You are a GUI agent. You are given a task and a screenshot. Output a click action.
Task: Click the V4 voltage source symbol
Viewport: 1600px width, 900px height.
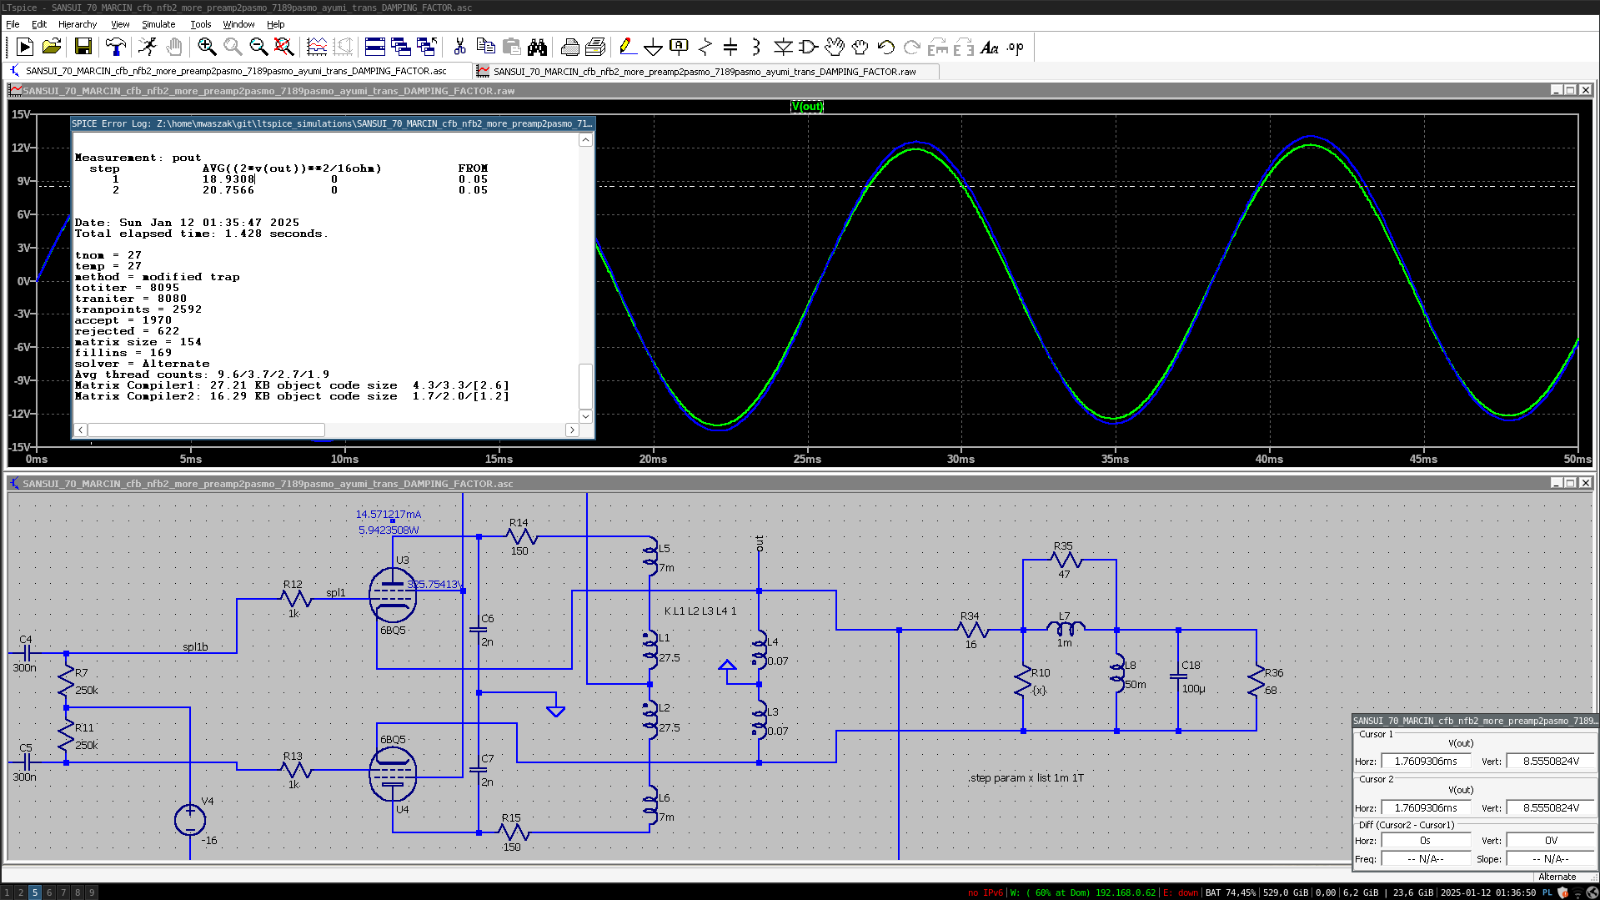point(190,820)
